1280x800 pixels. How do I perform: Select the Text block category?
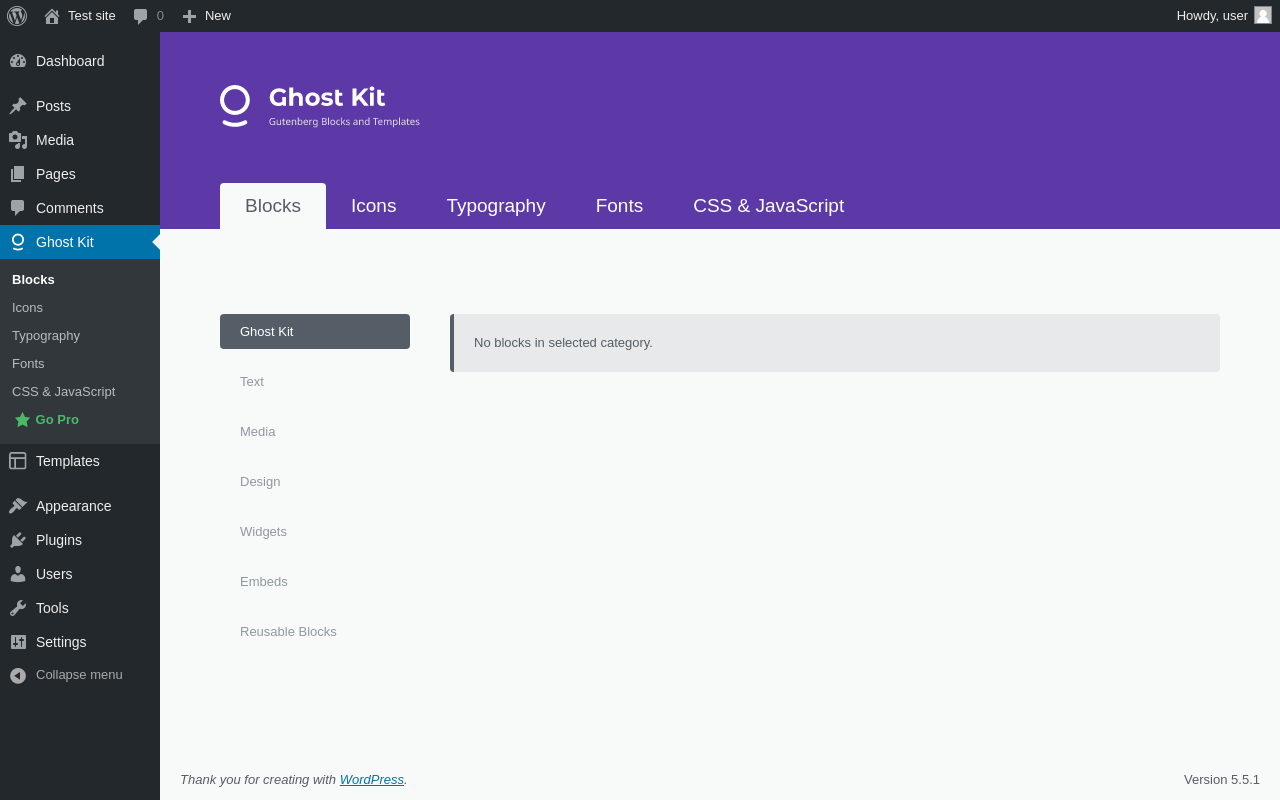(x=315, y=382)
